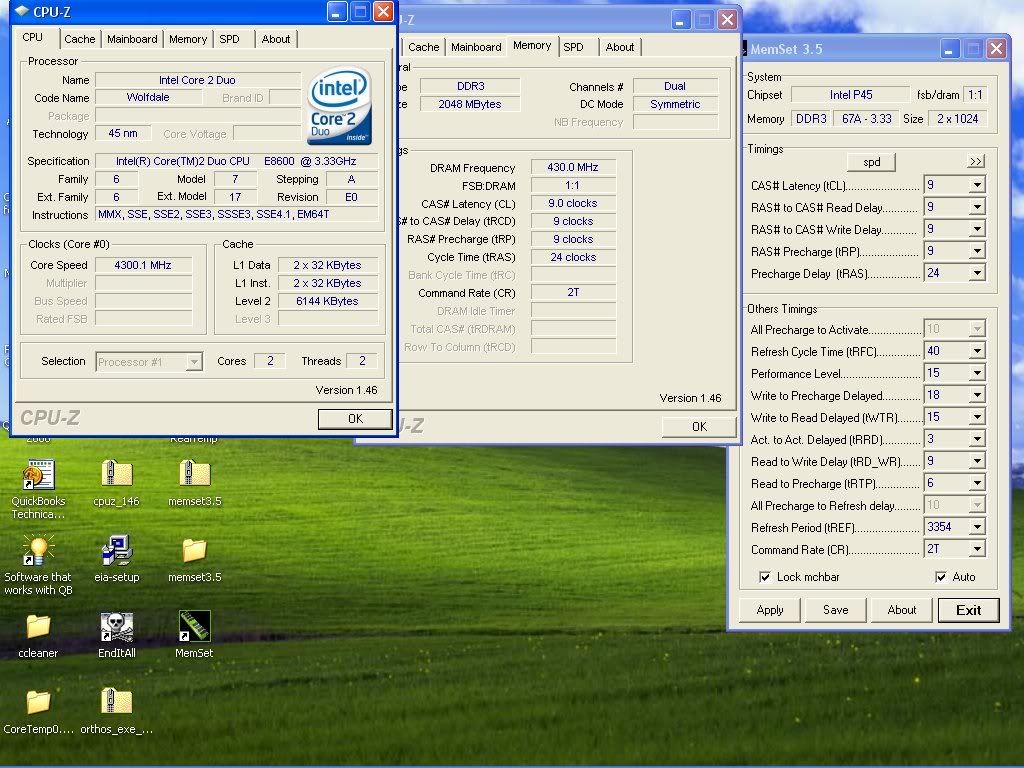
Task: Expand Read to Write Delay (tRD_WR) dropdown
Action: click(977, 461)
